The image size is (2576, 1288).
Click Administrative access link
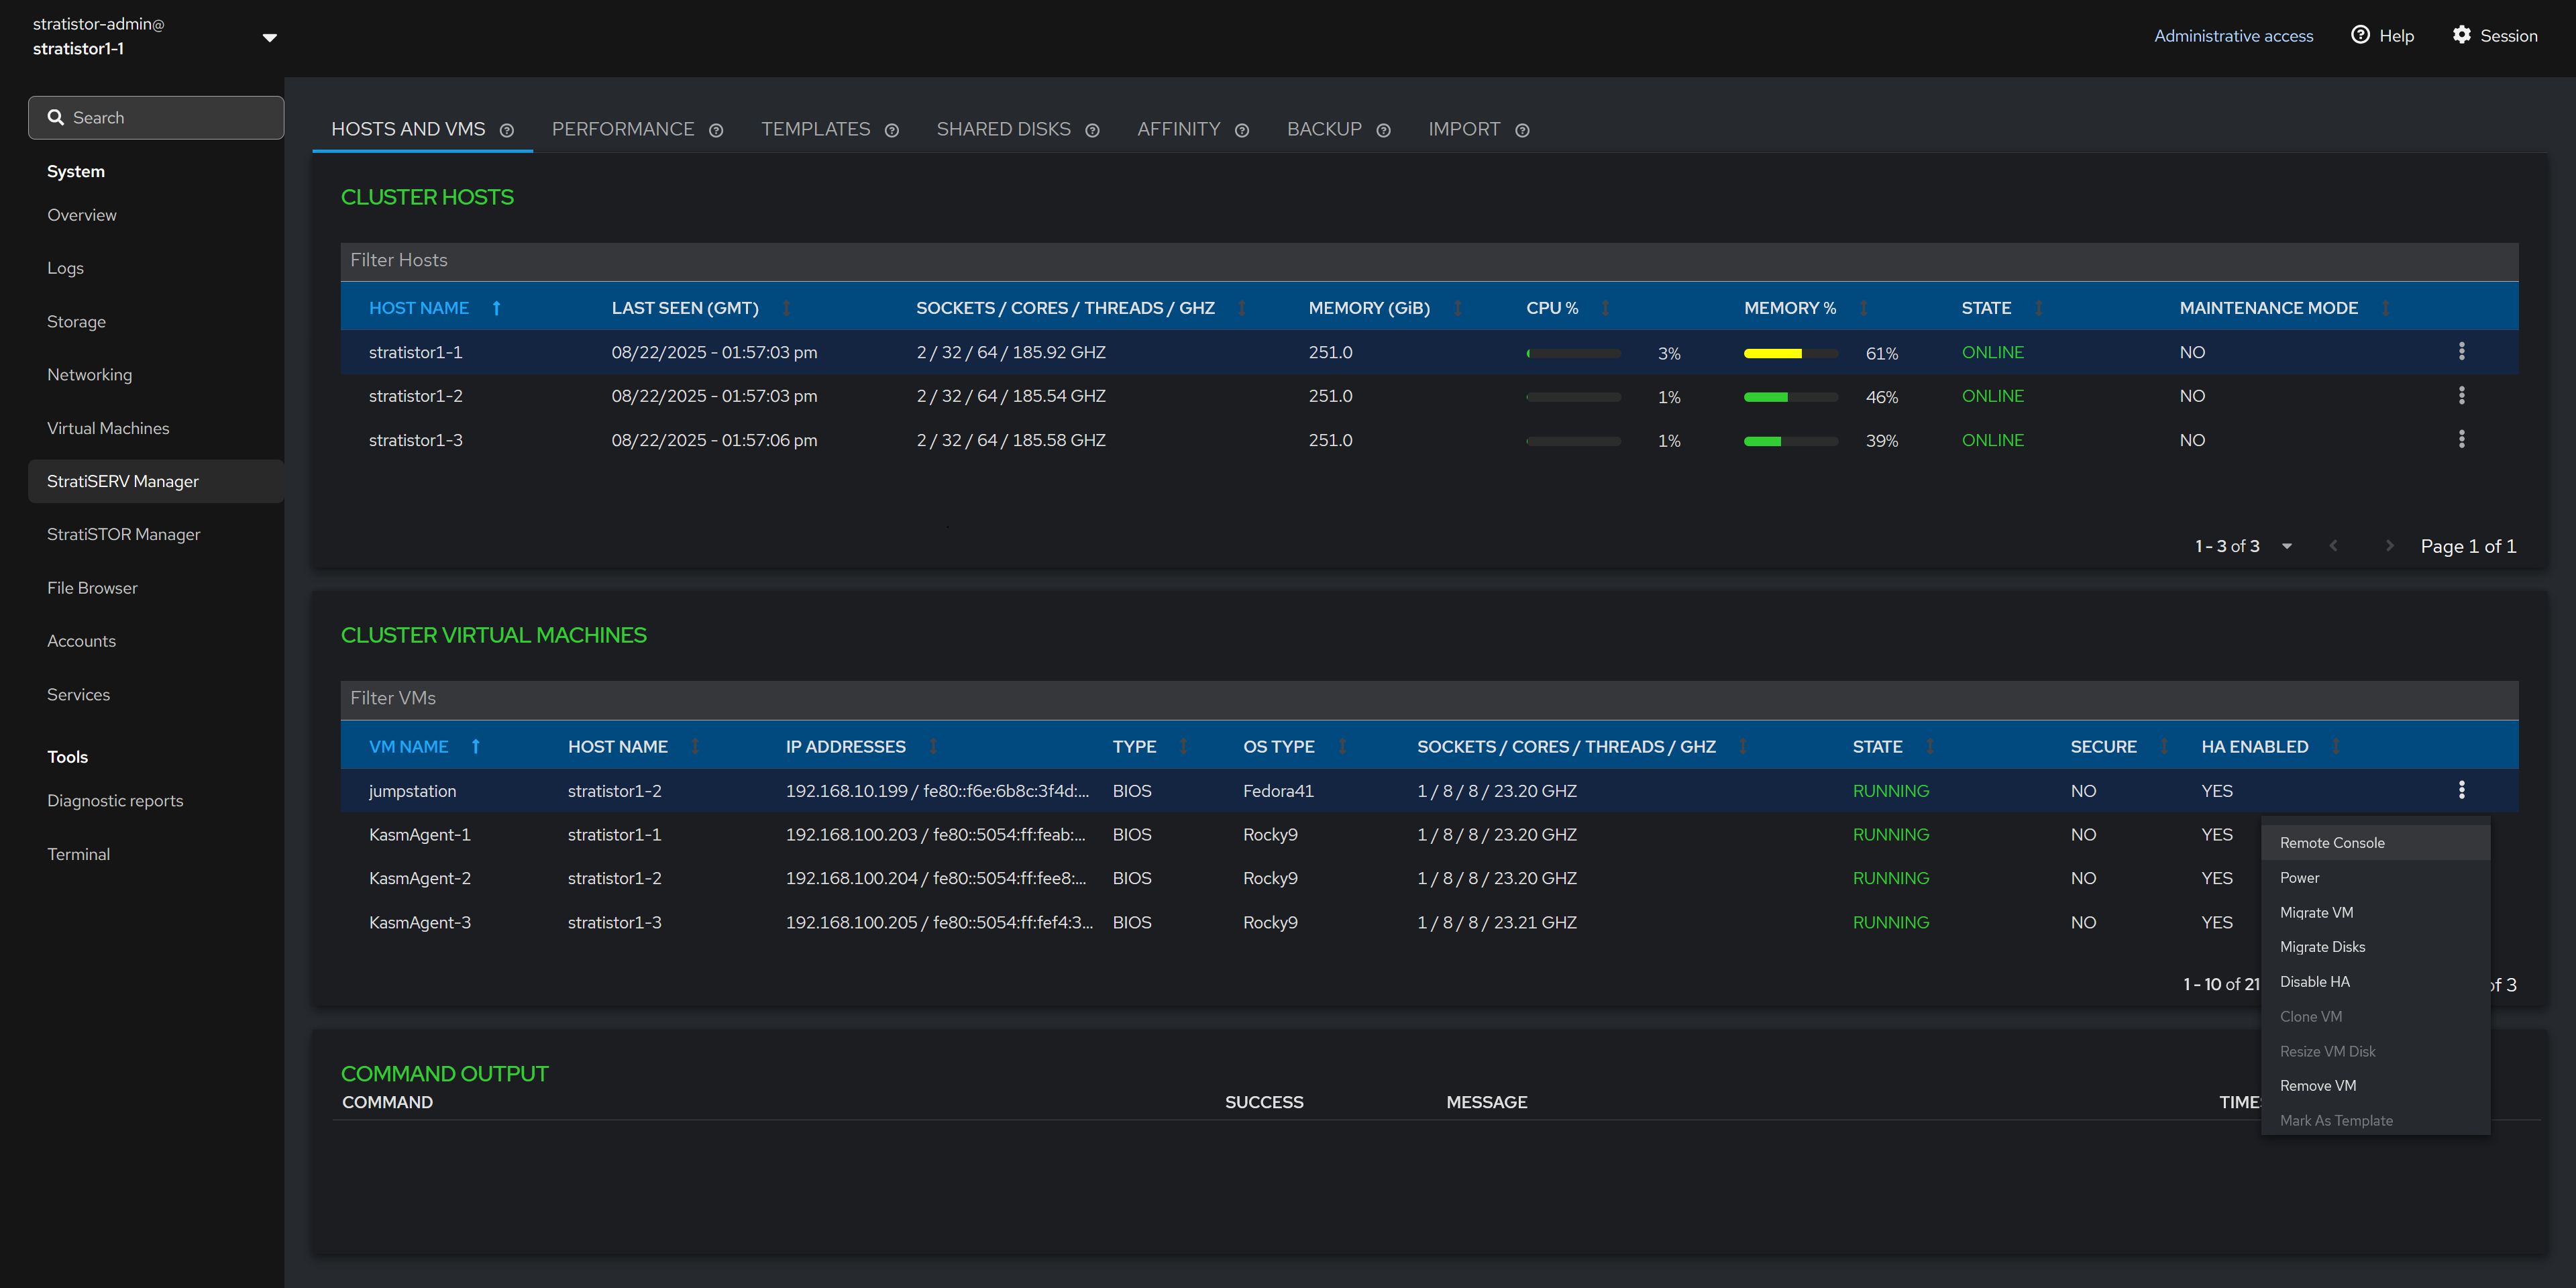click(x=2233, y=36)
